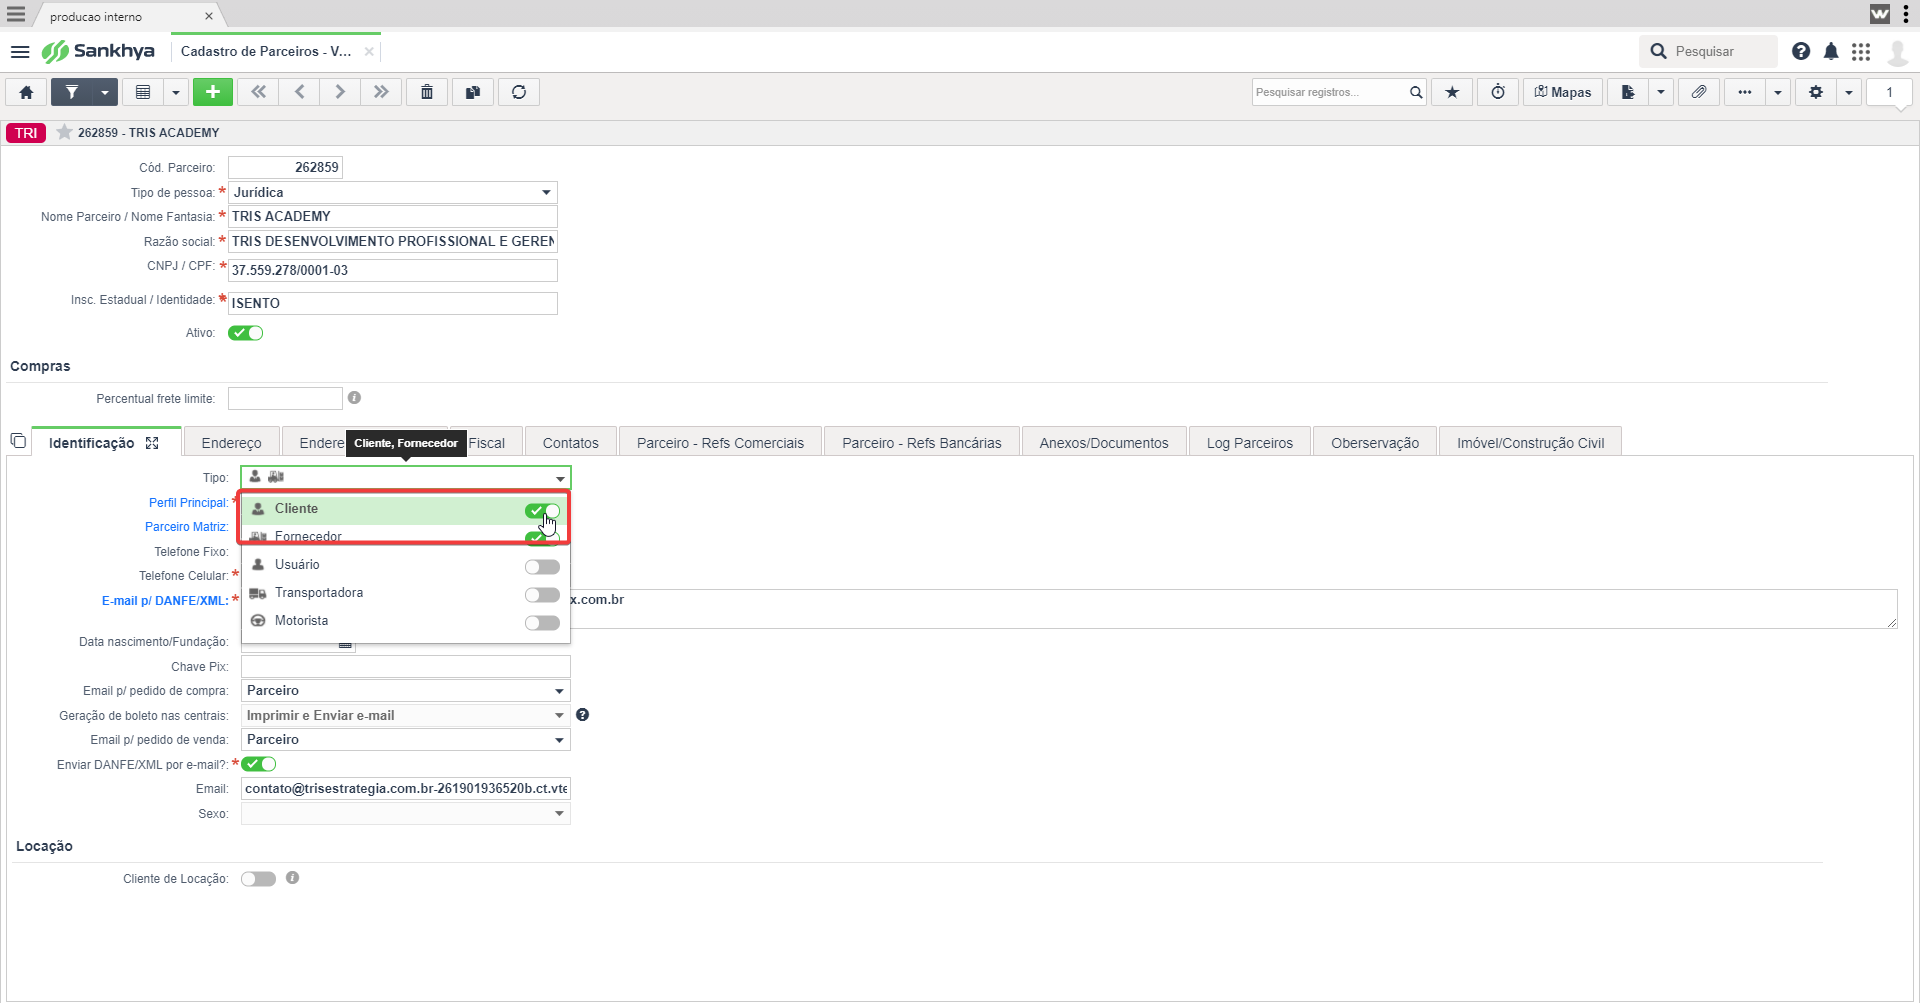Toggle Motorista type switch
The image size is (1920, 1003).
pyautogui.click(x=542, y=623)
